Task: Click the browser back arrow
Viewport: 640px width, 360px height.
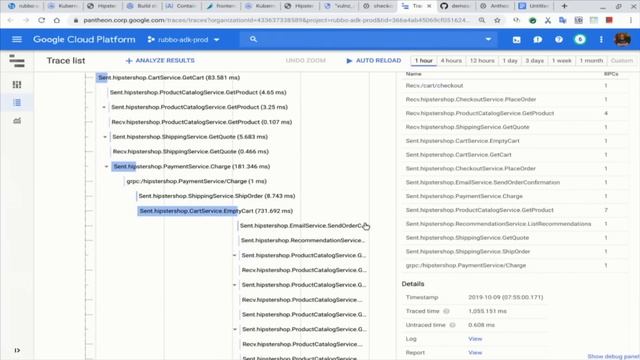Action: click(x=10, y=20)
